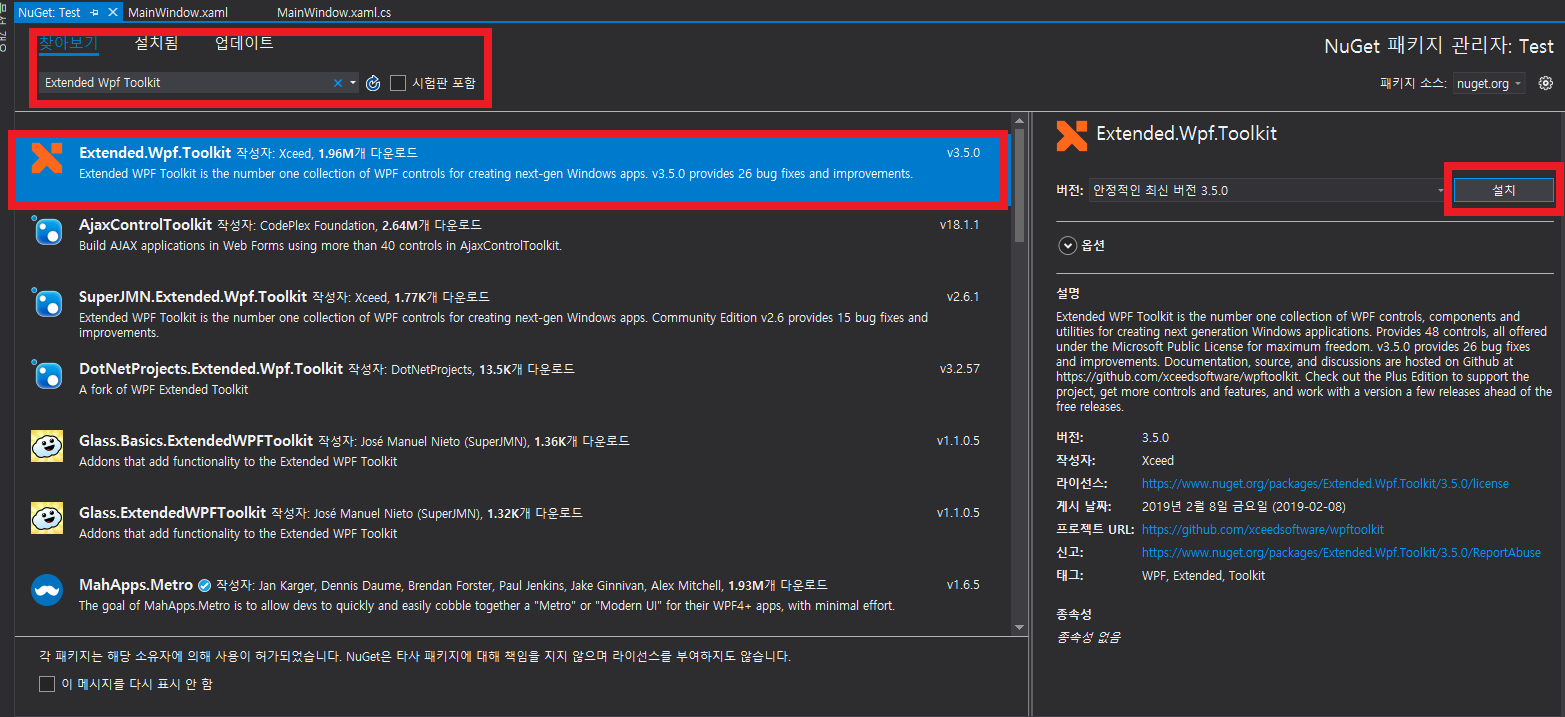The height and width of the screenshot is (717, 1565).
Task: Click Extended.Wpf.Toolkit logo in the details pane
Action: tap(1072, 135)
